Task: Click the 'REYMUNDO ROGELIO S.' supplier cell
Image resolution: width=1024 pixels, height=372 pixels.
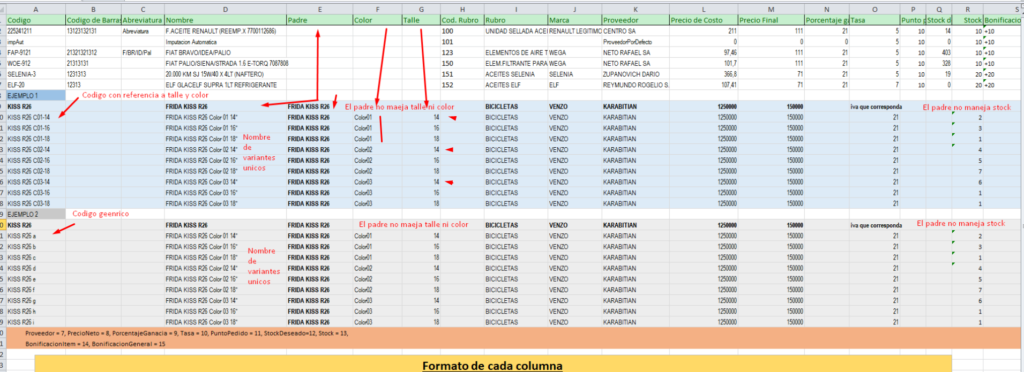Action: (635, 85)
